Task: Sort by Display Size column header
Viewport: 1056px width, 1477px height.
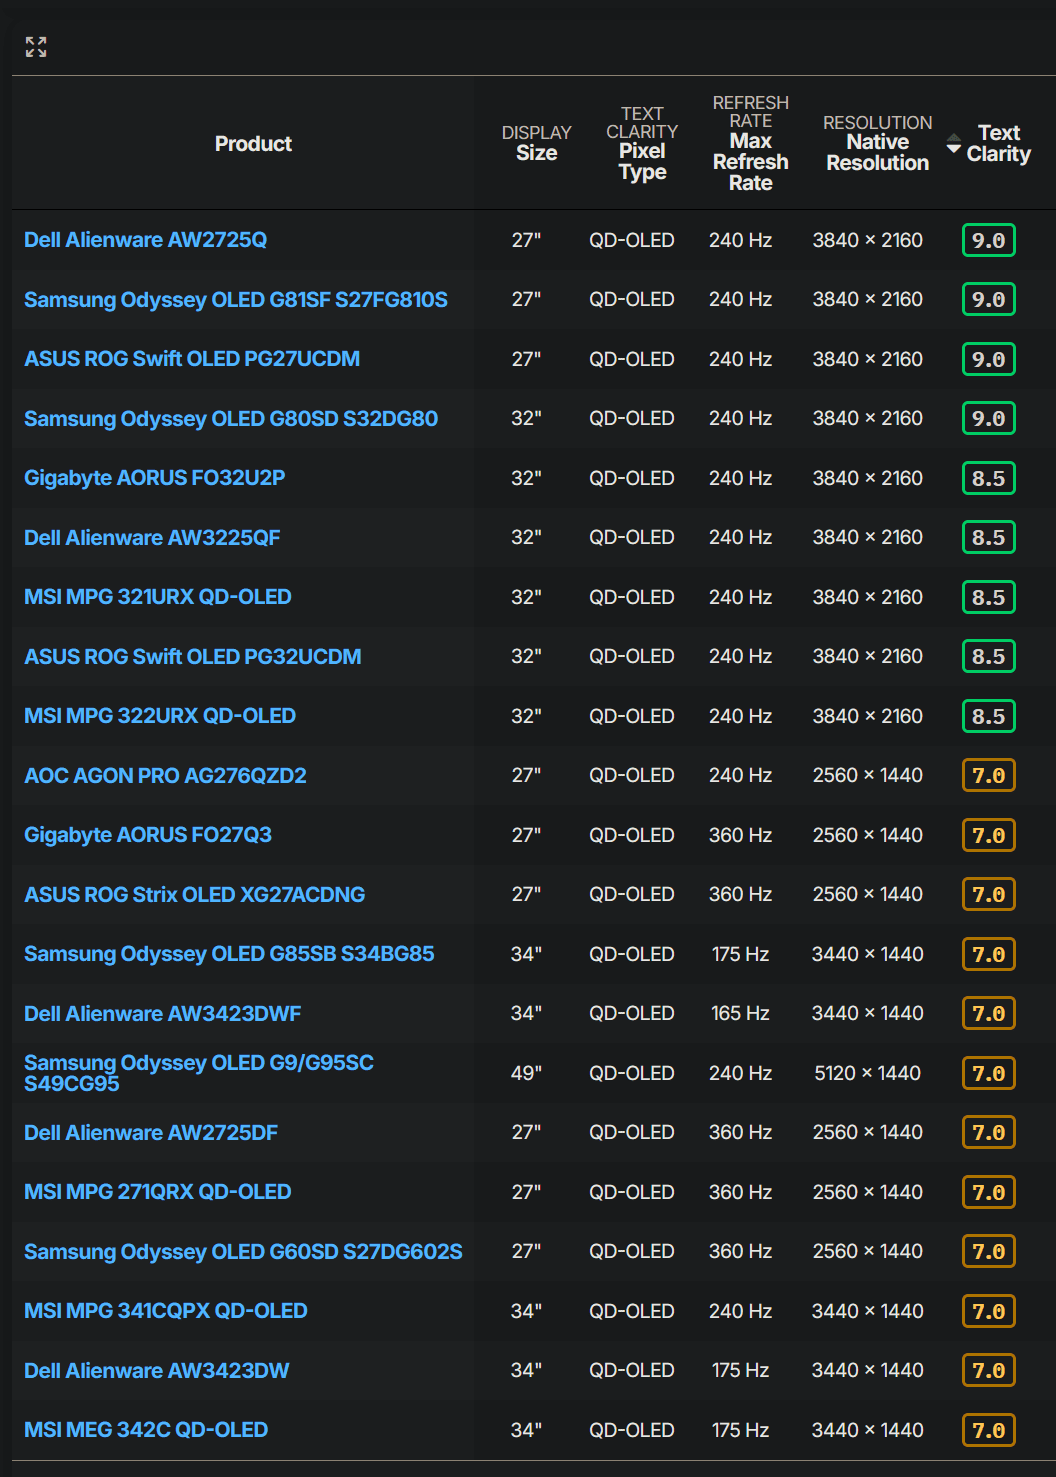Action: [537, 143]
